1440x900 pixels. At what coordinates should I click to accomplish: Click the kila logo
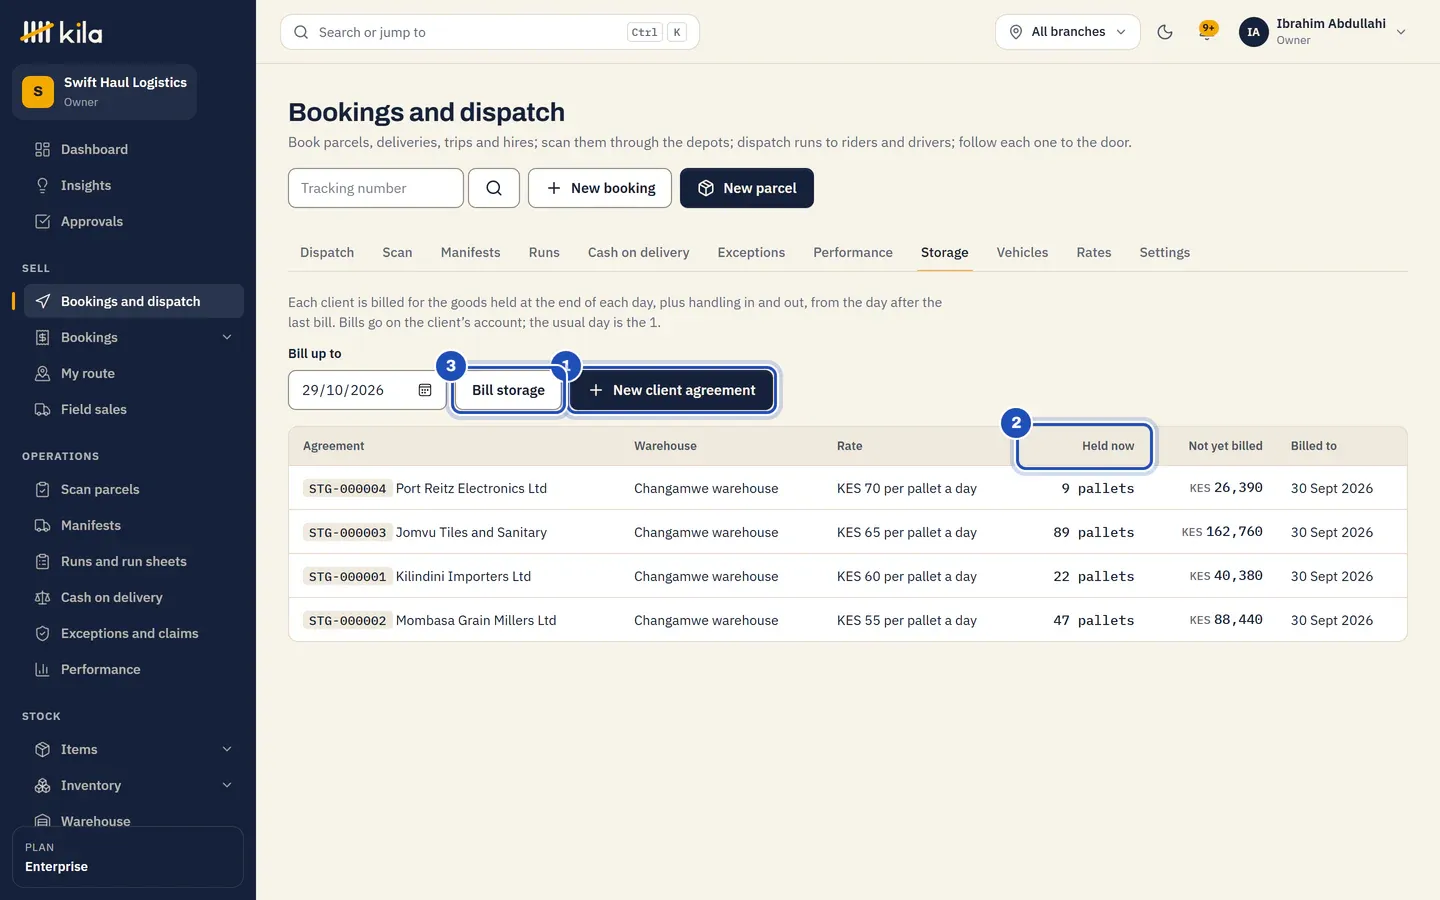pyautogui.click(x=62, y=32)
